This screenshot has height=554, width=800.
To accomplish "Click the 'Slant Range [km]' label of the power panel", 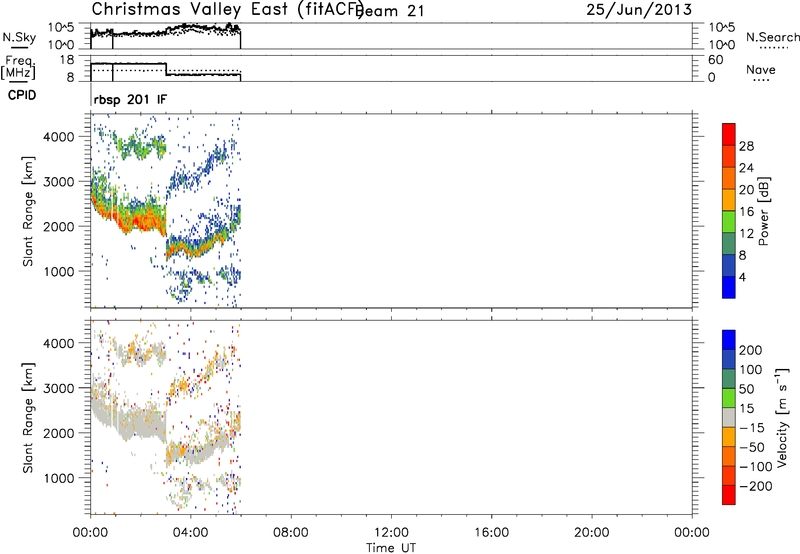I will click(x=28, y=211).
